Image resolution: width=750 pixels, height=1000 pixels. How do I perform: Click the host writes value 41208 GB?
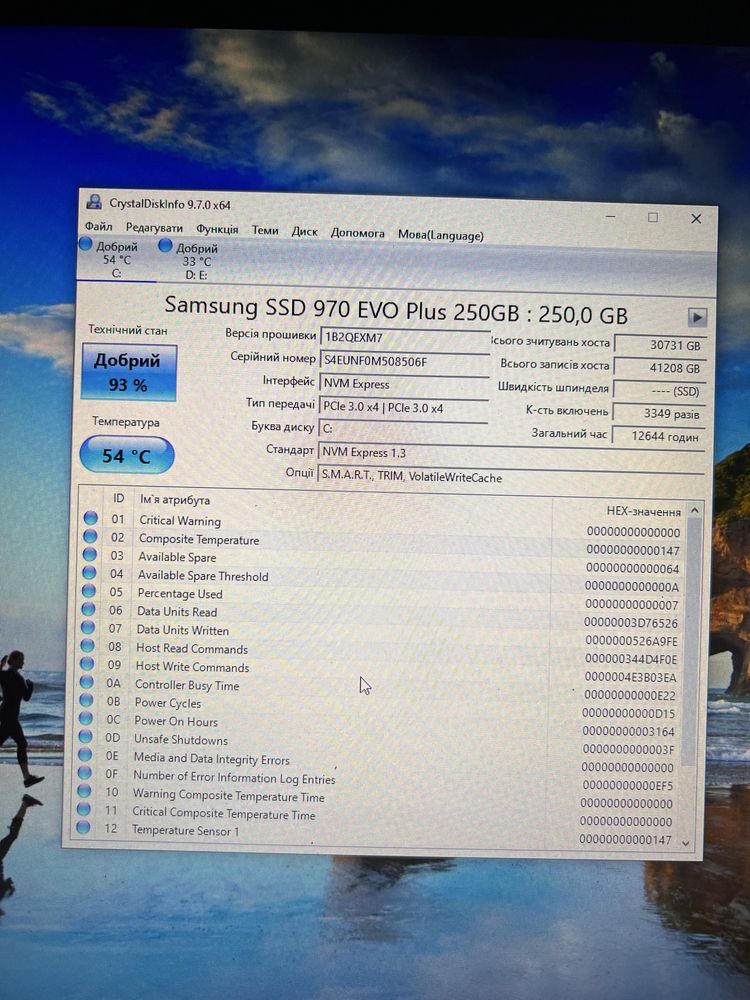(x=659, y=368)
